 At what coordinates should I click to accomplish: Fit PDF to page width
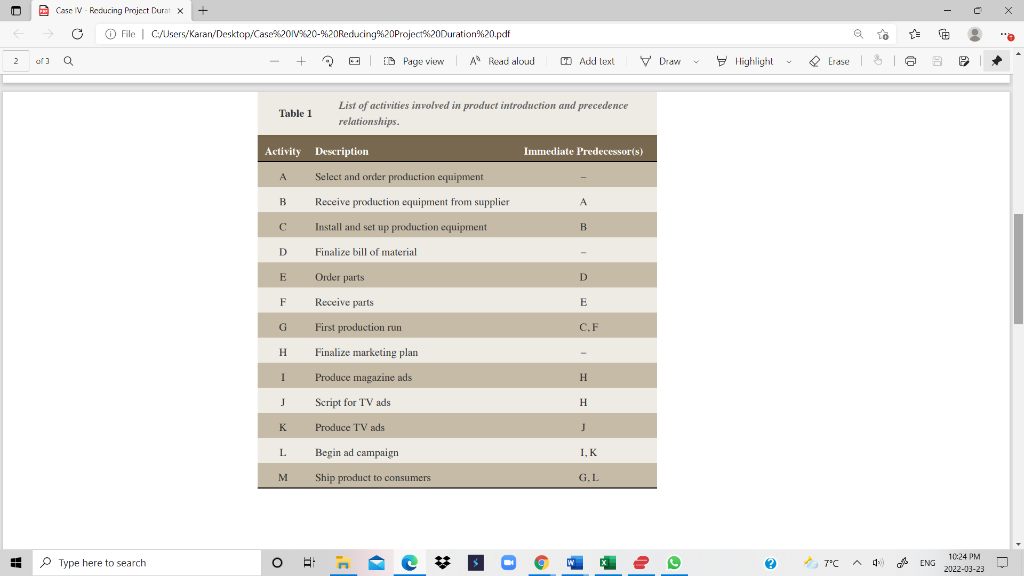(x=355, y=61)
